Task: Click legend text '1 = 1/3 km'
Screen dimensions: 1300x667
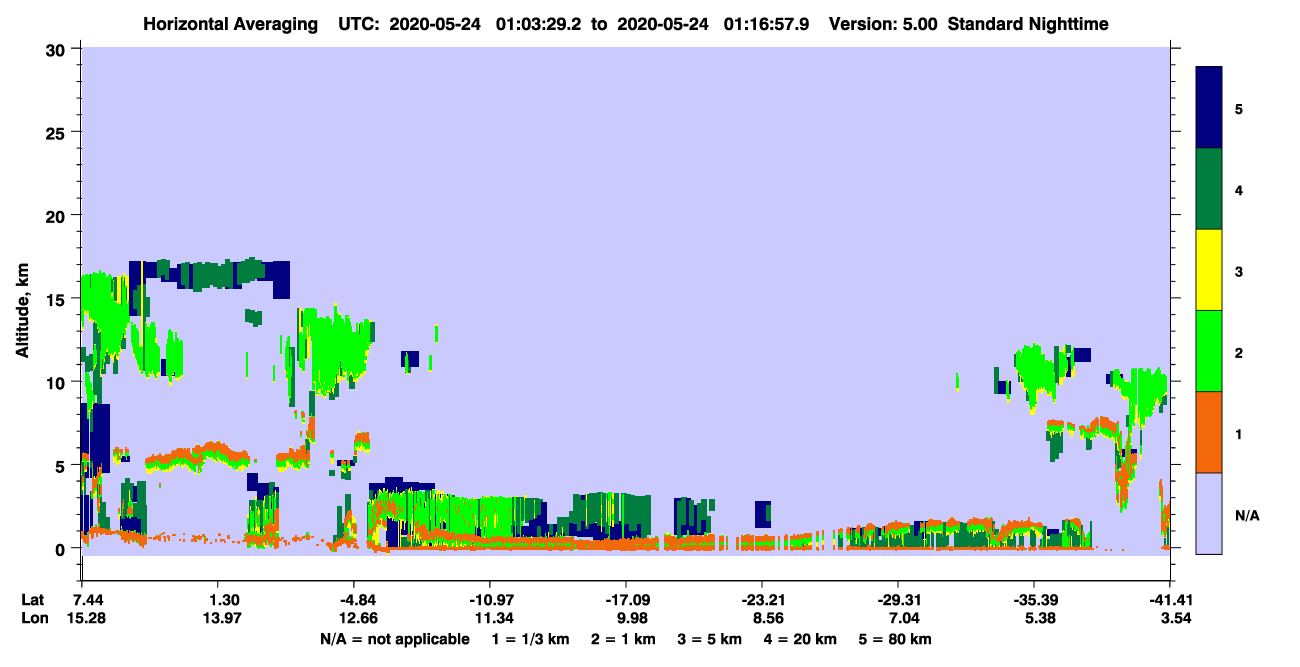Action: 531,639
